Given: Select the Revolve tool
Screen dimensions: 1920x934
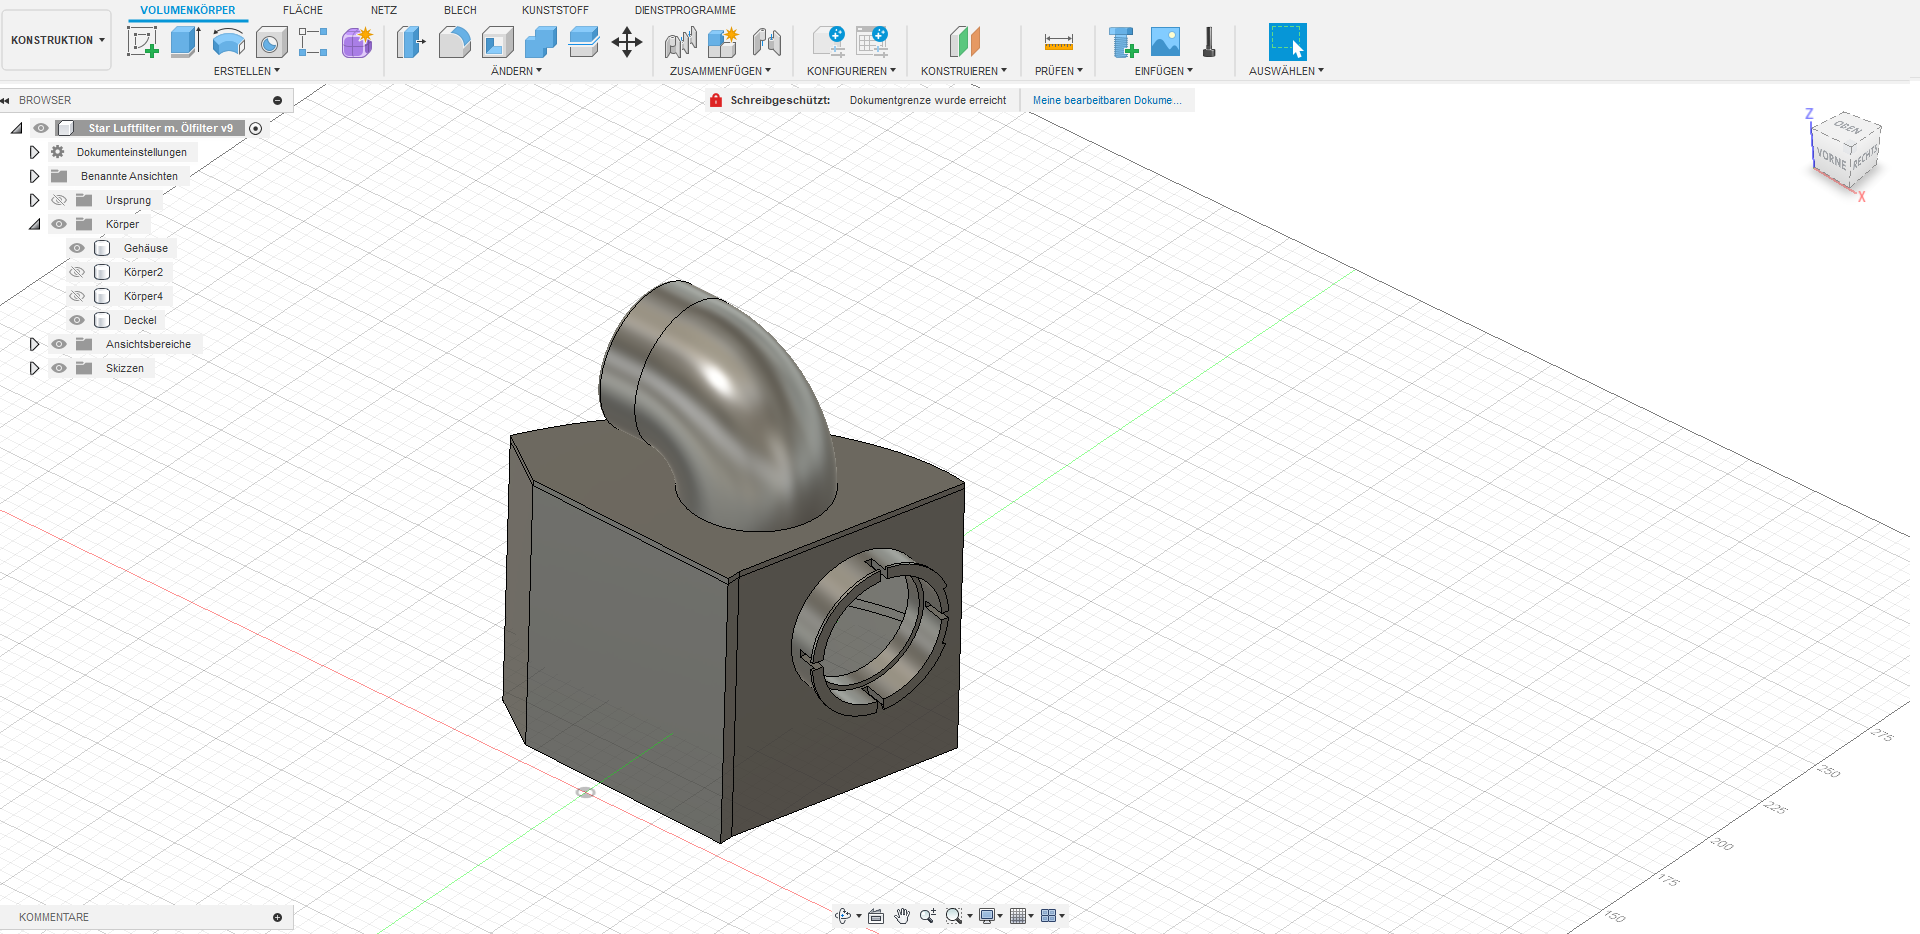Looking at the screenshot, I should point(228,42).
